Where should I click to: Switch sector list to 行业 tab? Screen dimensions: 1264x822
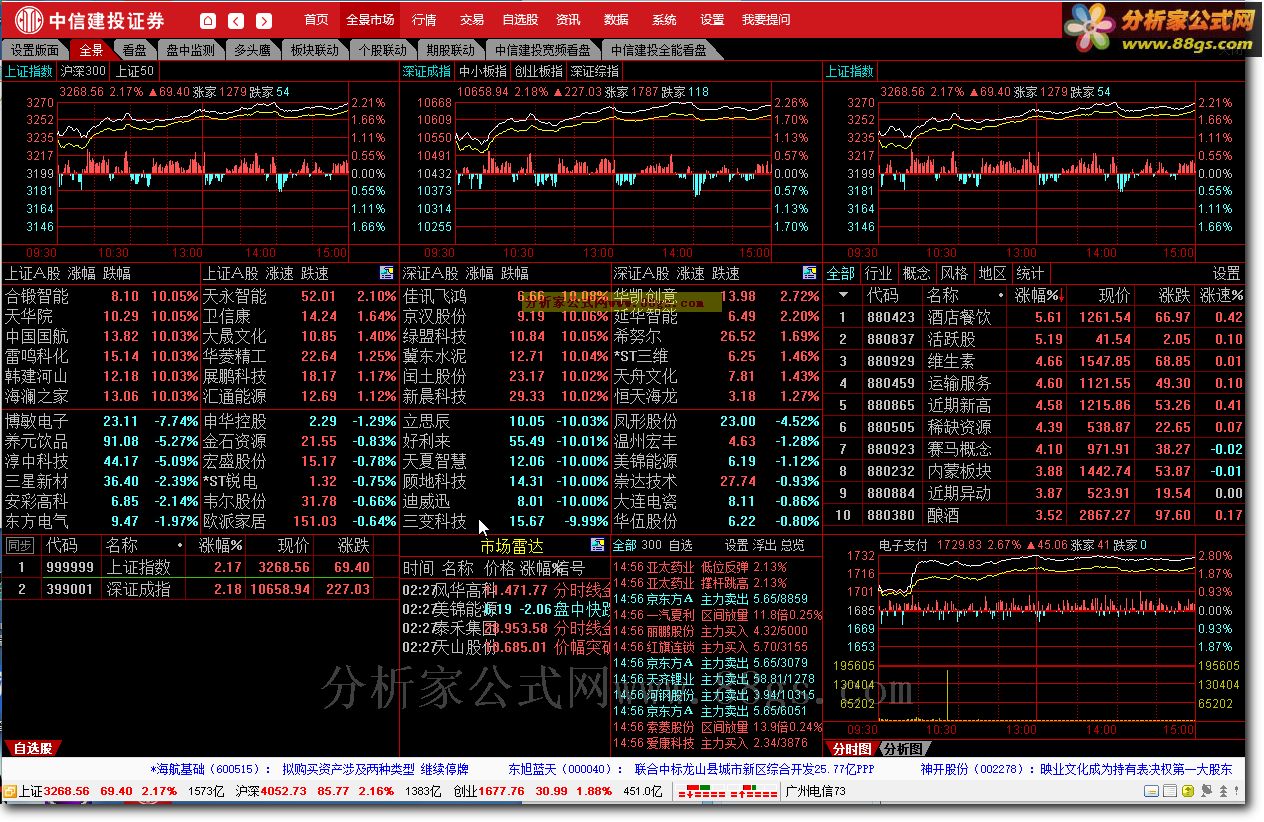coord(878,273)
